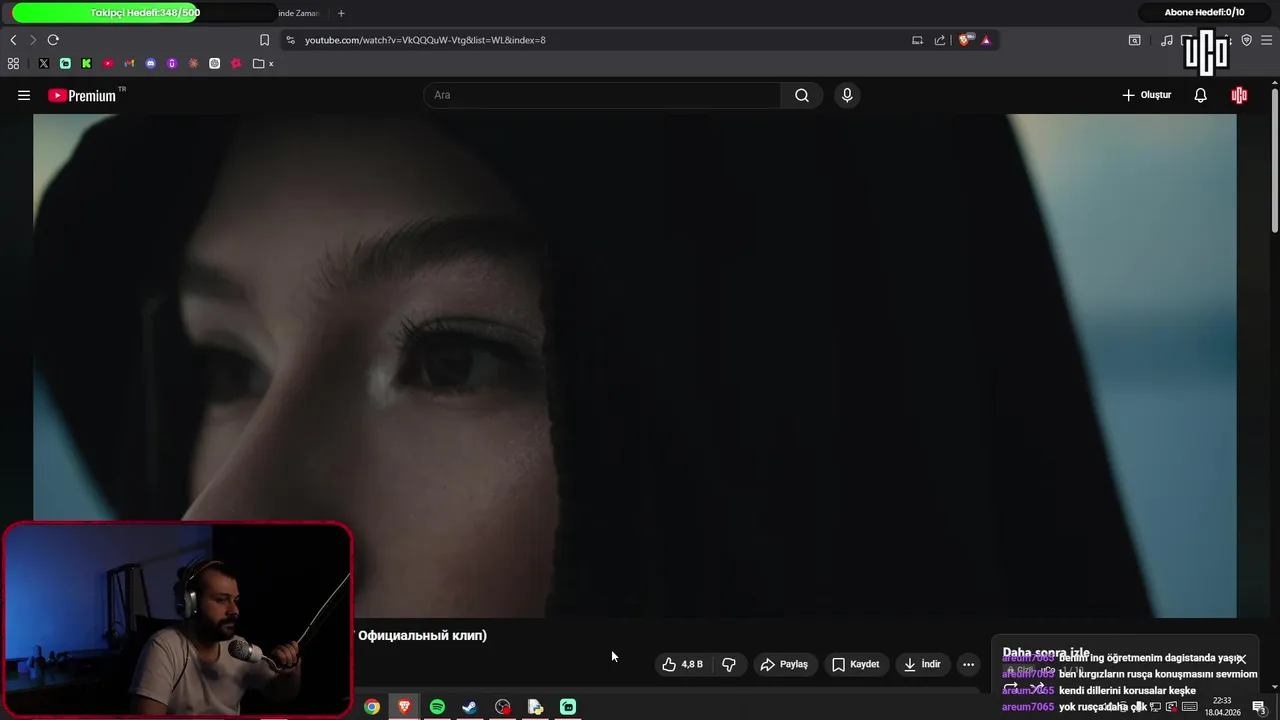Screen dimensions: 1280x720
Task: Open the Discord bookmark
Action: click(151, 63)
